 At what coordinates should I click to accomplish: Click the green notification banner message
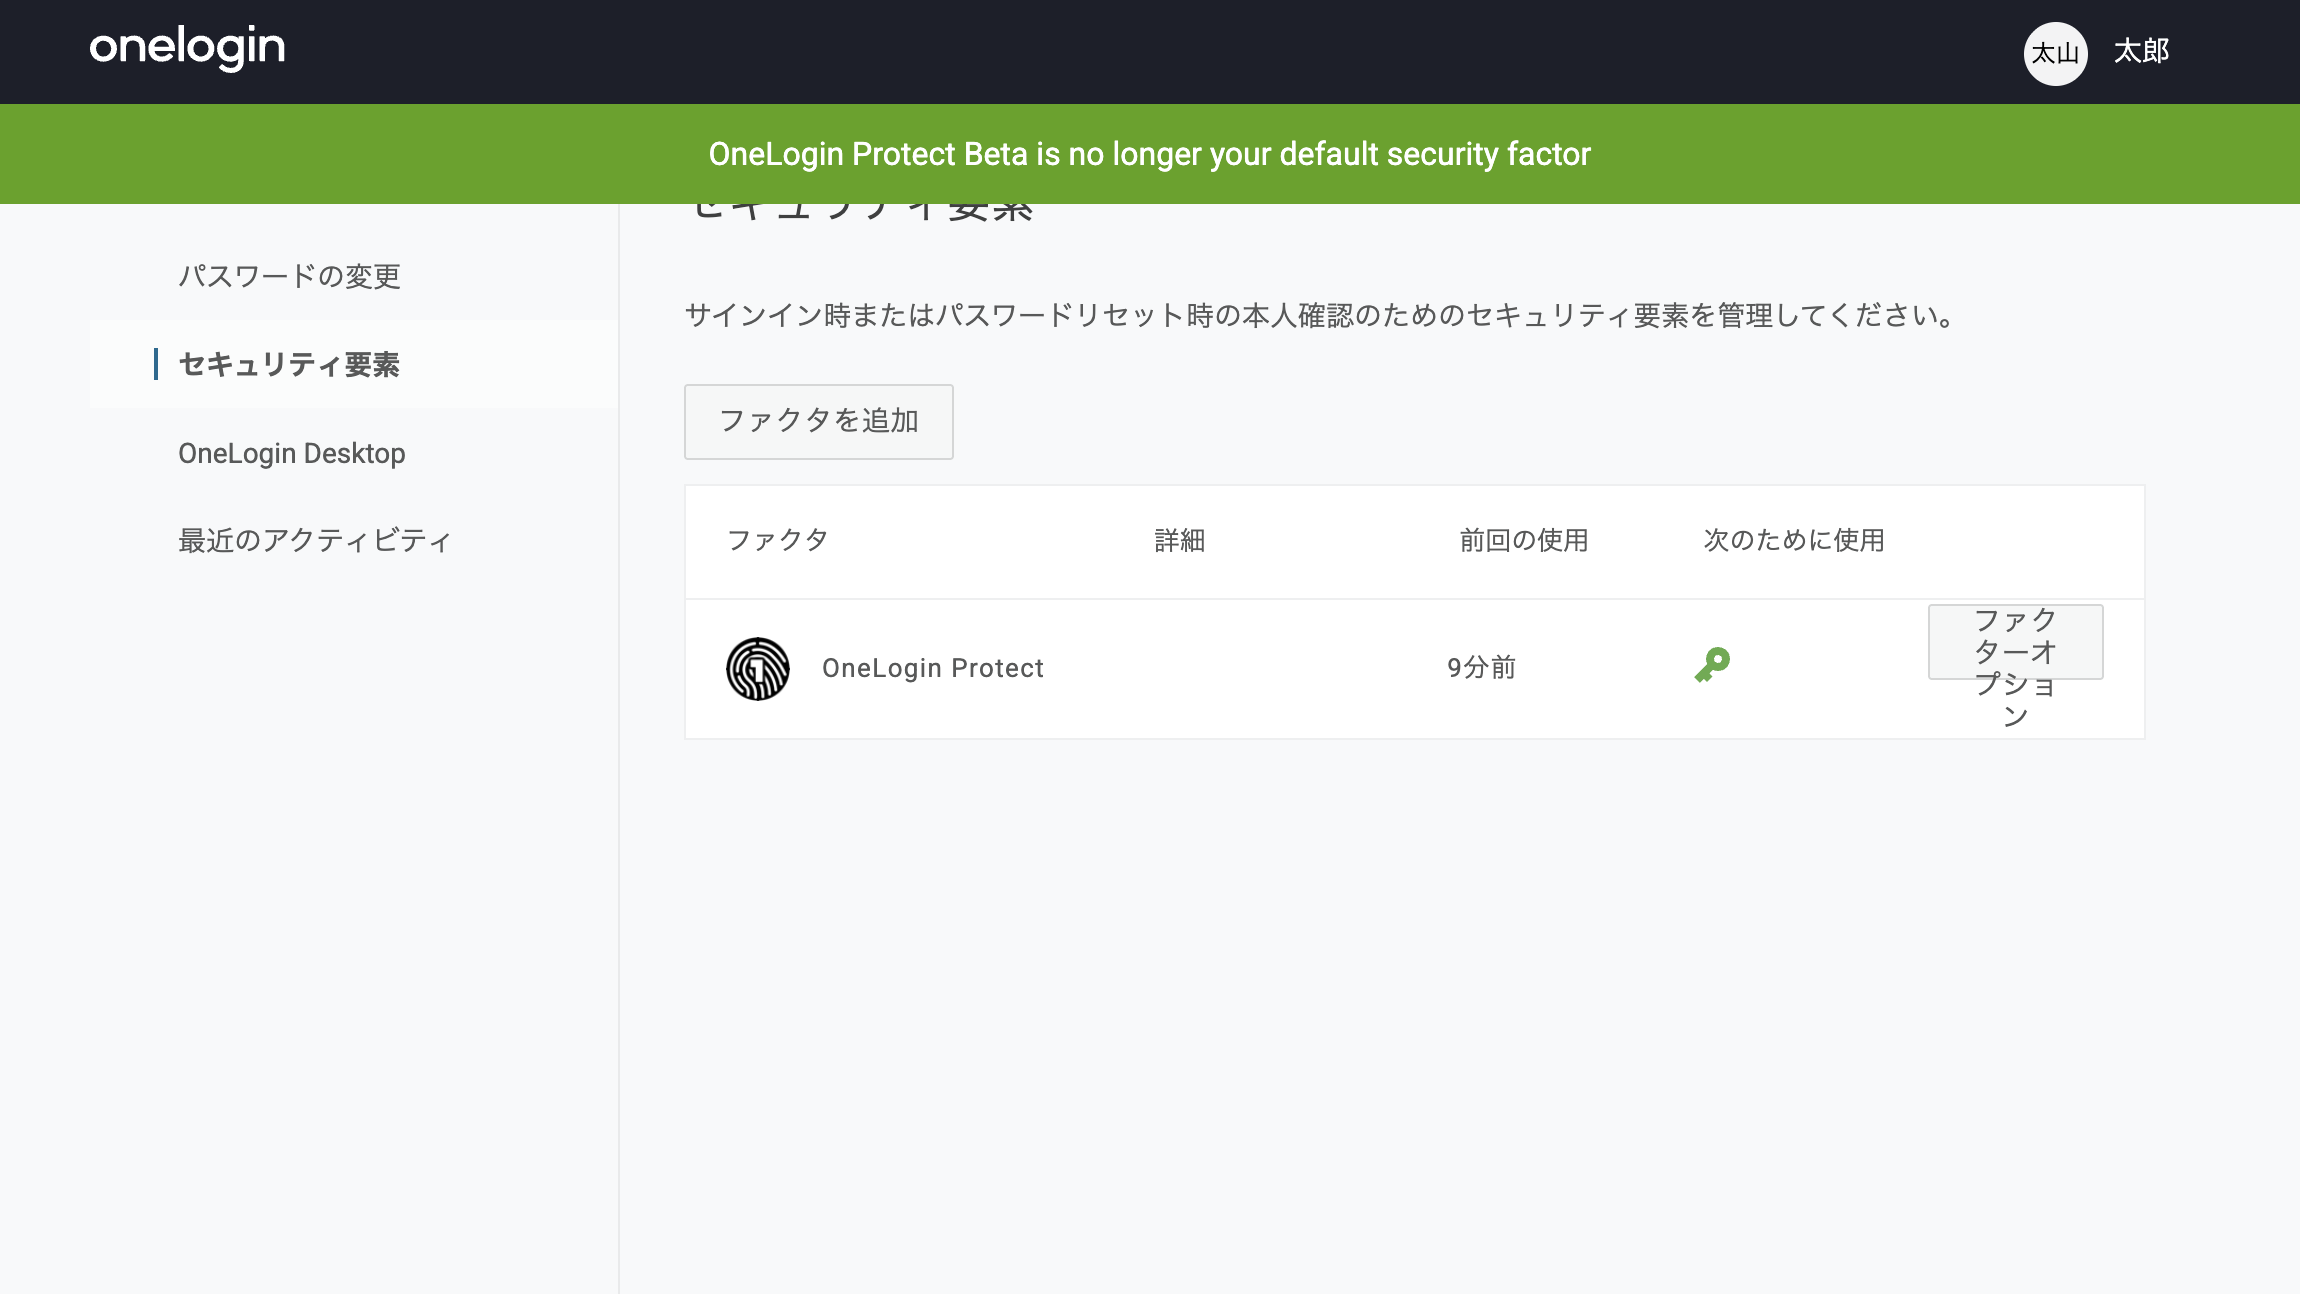pyautogui.click(x=1150, y=154)
